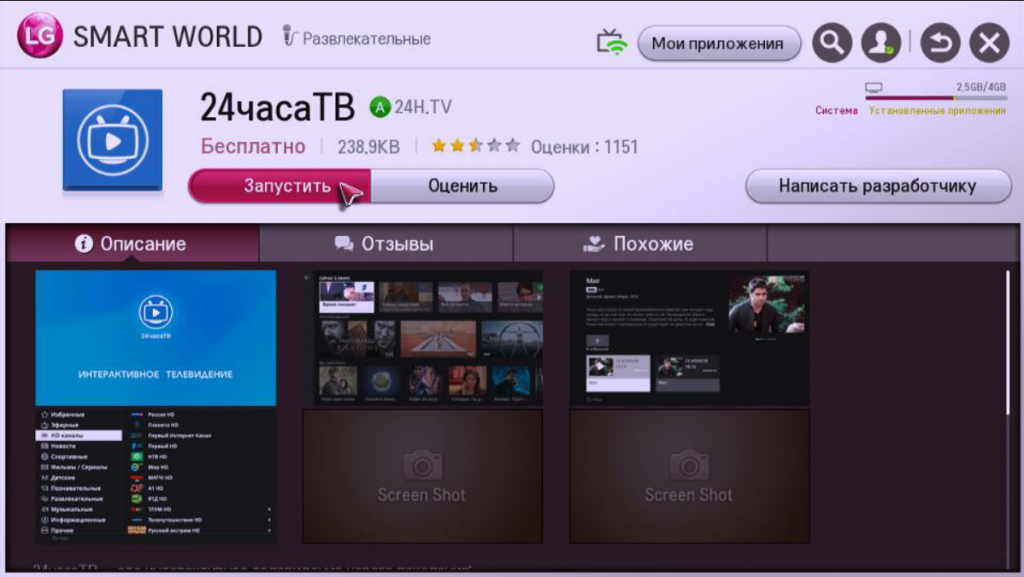Screen dimensions: 1024x577
Task: Click the middle Screen Shot placeholder
Action: click(423, 476)
